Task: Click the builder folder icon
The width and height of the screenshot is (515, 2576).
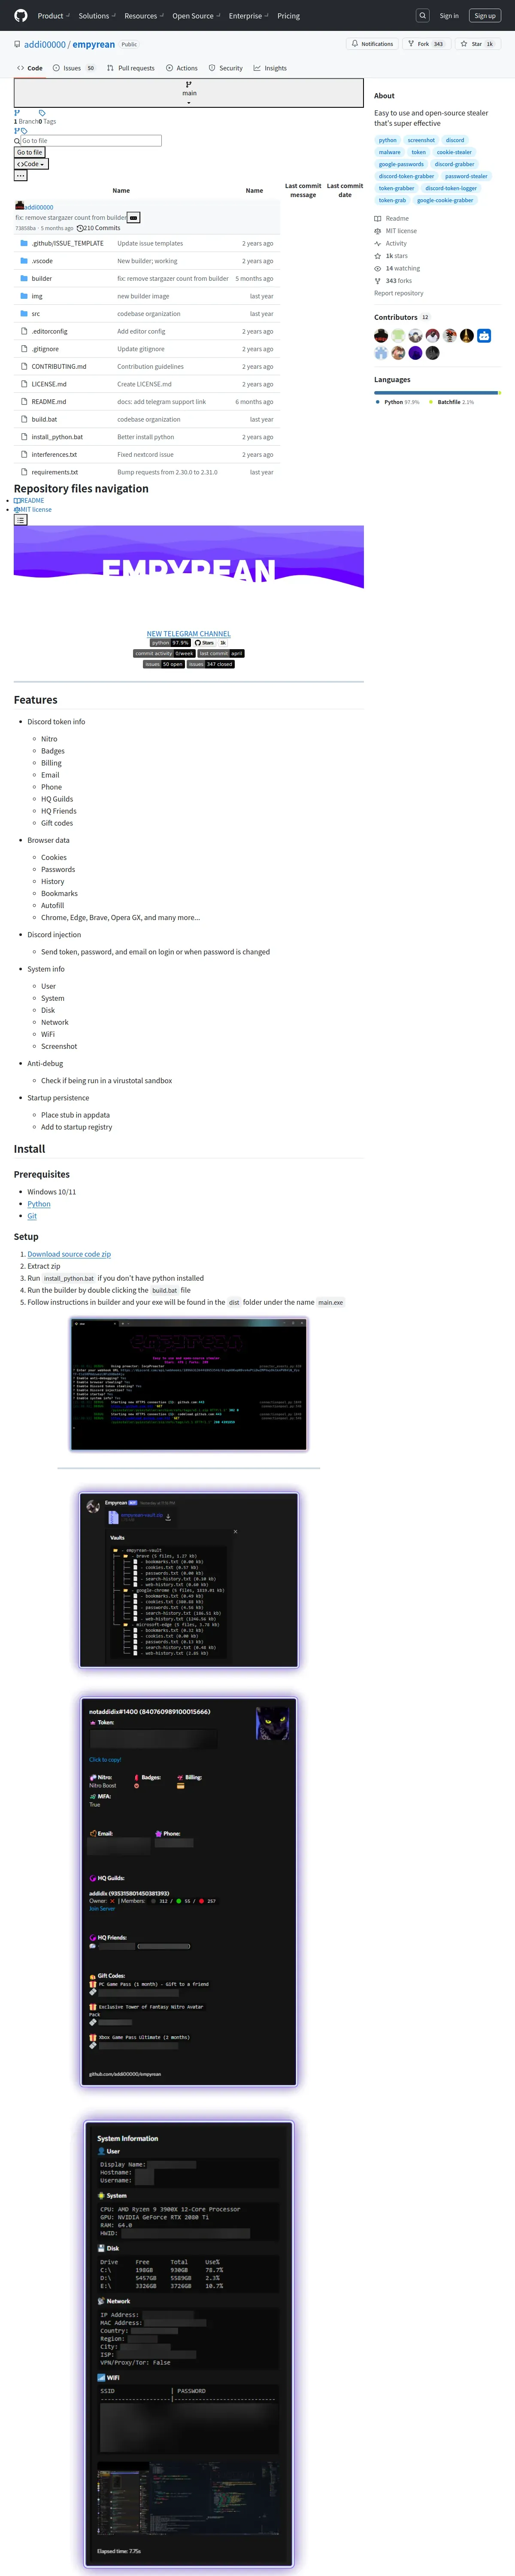Action: pos(24,279)
